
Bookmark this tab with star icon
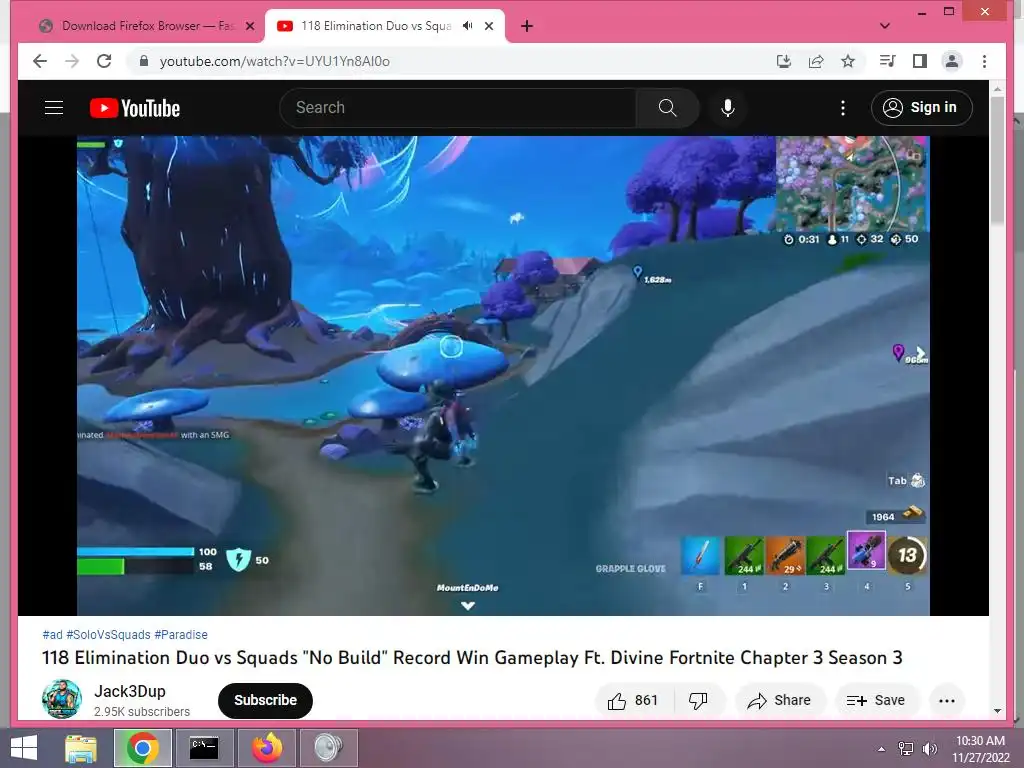click(848, 61)
